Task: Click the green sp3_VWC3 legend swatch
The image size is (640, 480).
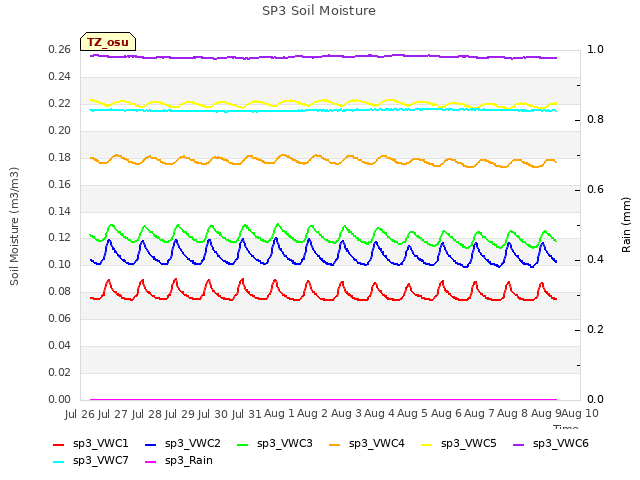Action: (243, 445)
